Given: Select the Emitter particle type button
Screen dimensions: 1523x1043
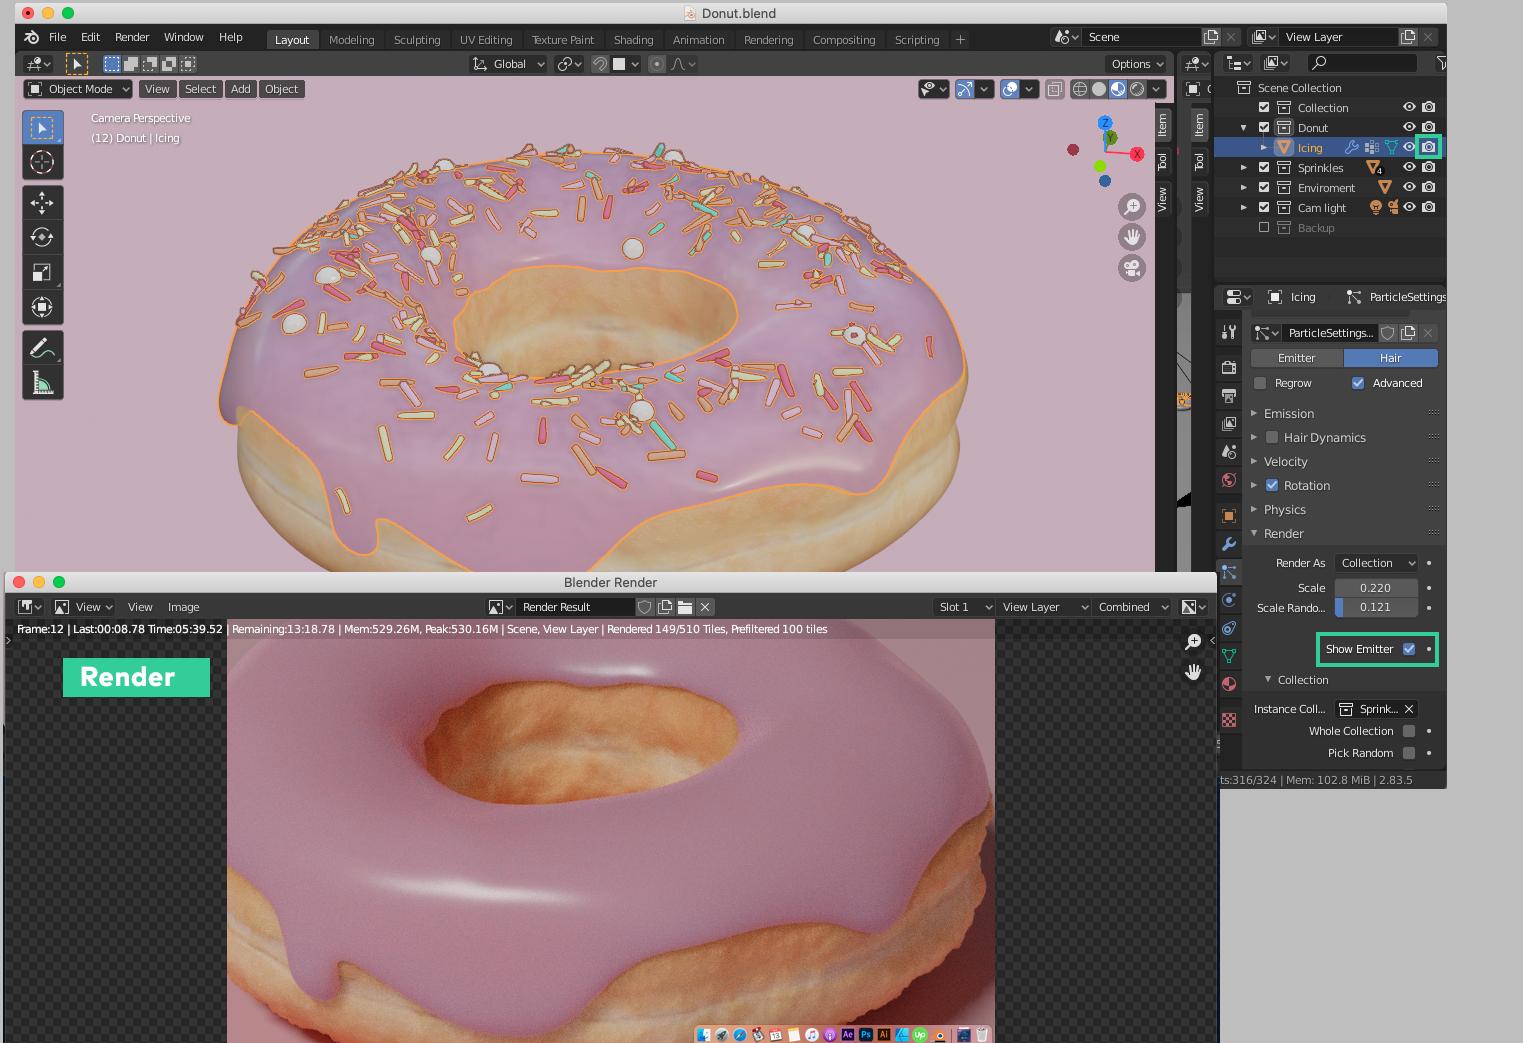Looking at the screenshot, I should click(x=1297, y=358).
